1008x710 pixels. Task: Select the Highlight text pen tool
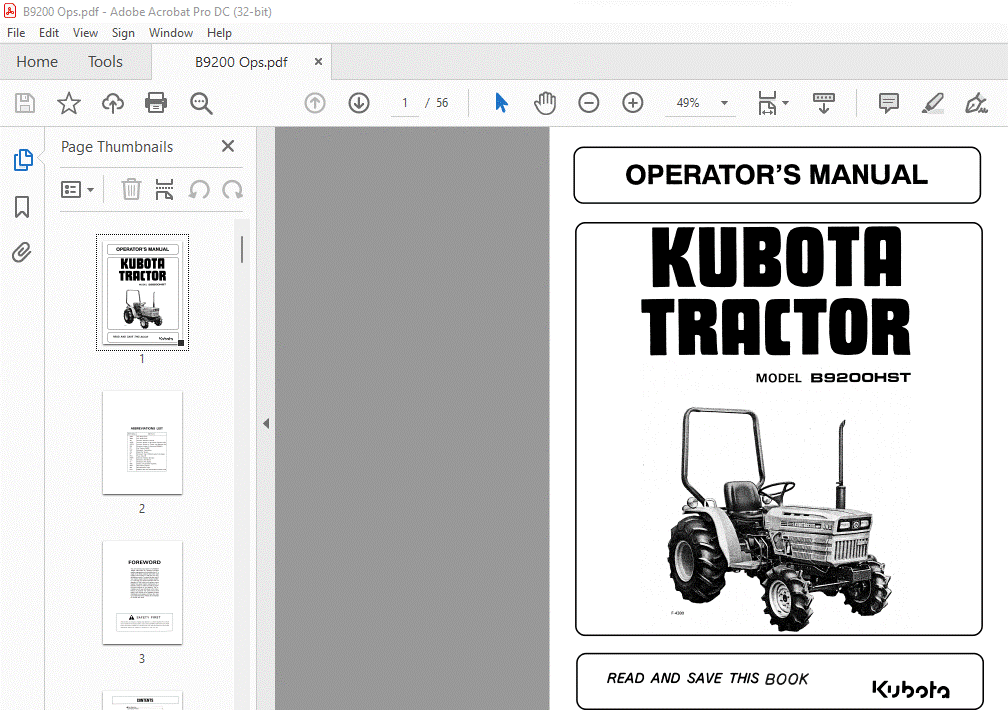tap(933, 103)
